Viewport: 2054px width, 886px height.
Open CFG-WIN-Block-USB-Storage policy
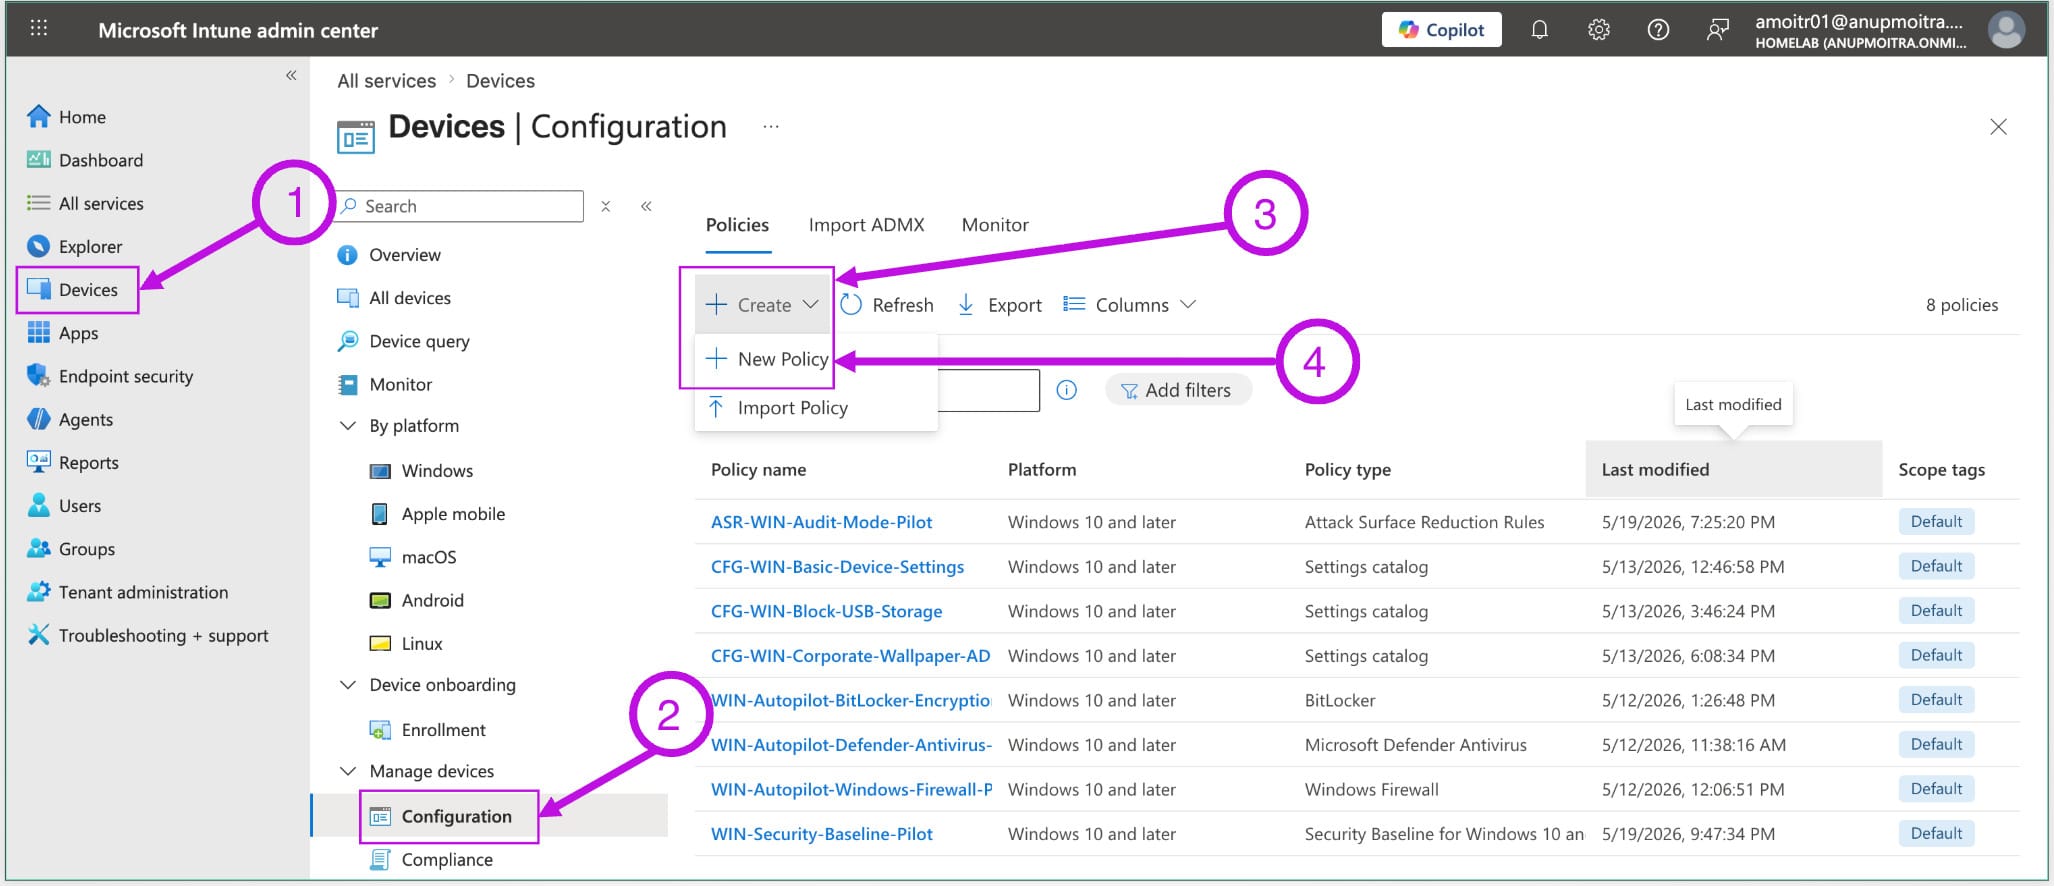coord(826,611)
